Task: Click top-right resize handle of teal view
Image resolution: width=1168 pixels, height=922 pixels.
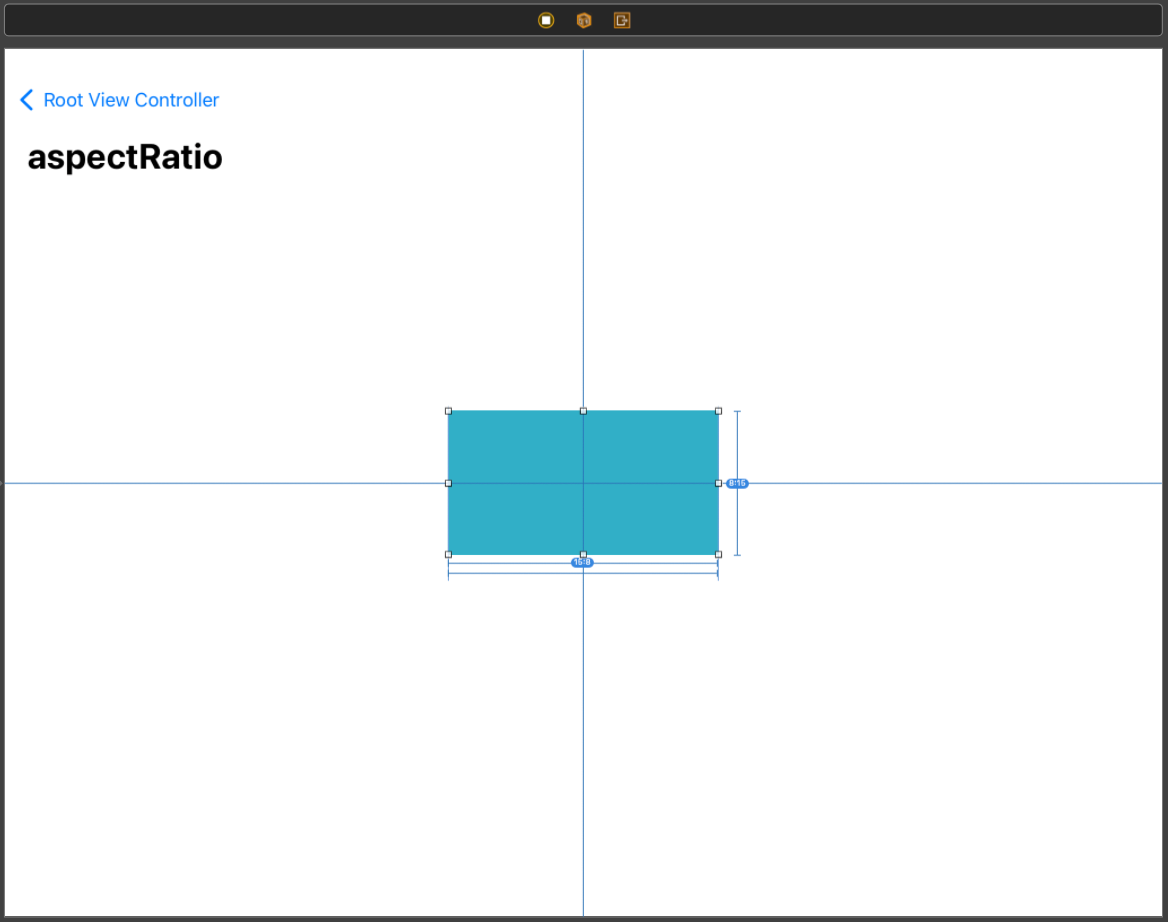Action: [719, 411]
